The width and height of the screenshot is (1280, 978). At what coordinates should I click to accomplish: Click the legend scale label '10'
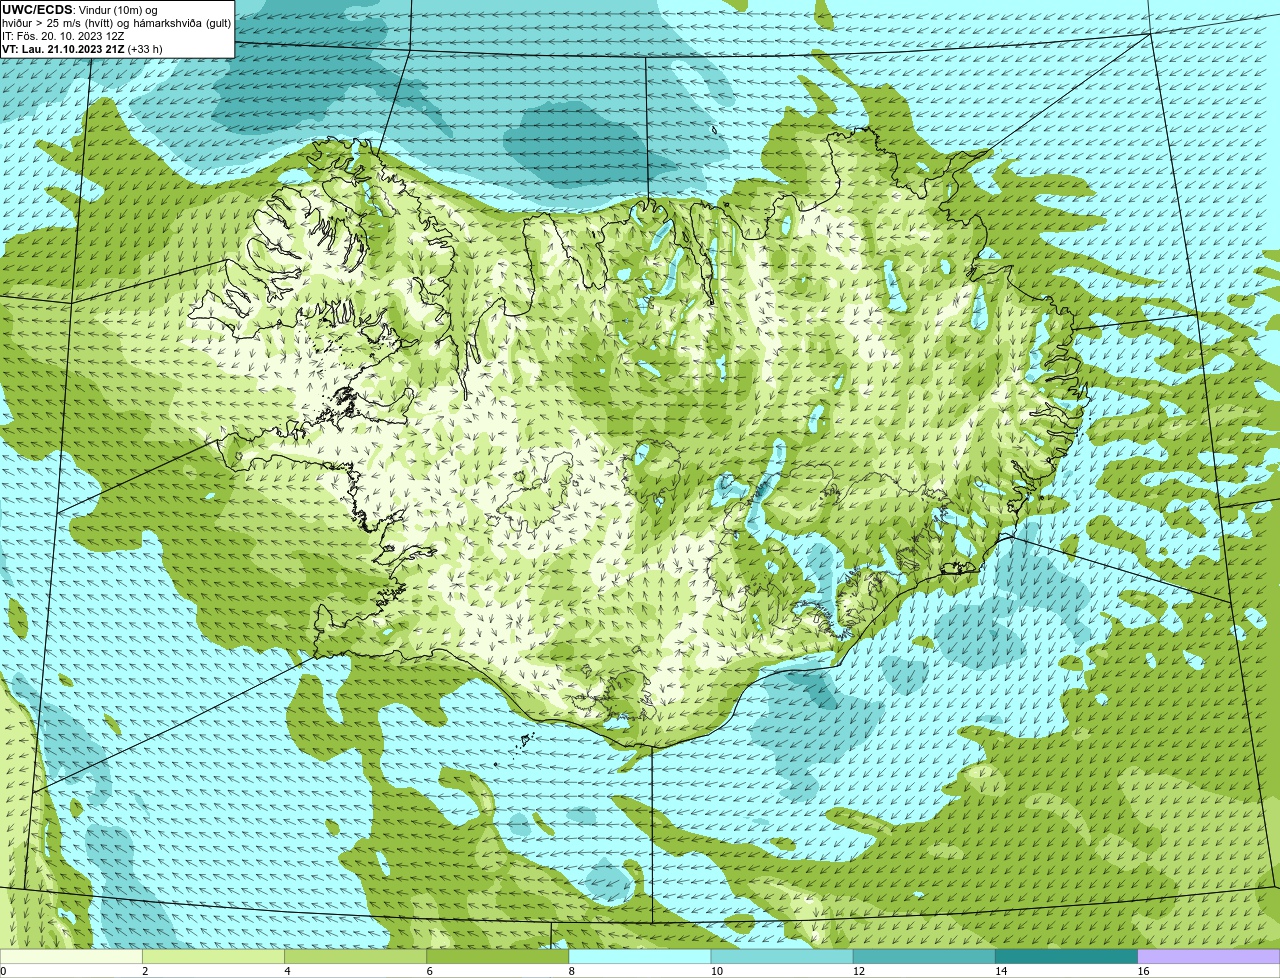[716, 971]
